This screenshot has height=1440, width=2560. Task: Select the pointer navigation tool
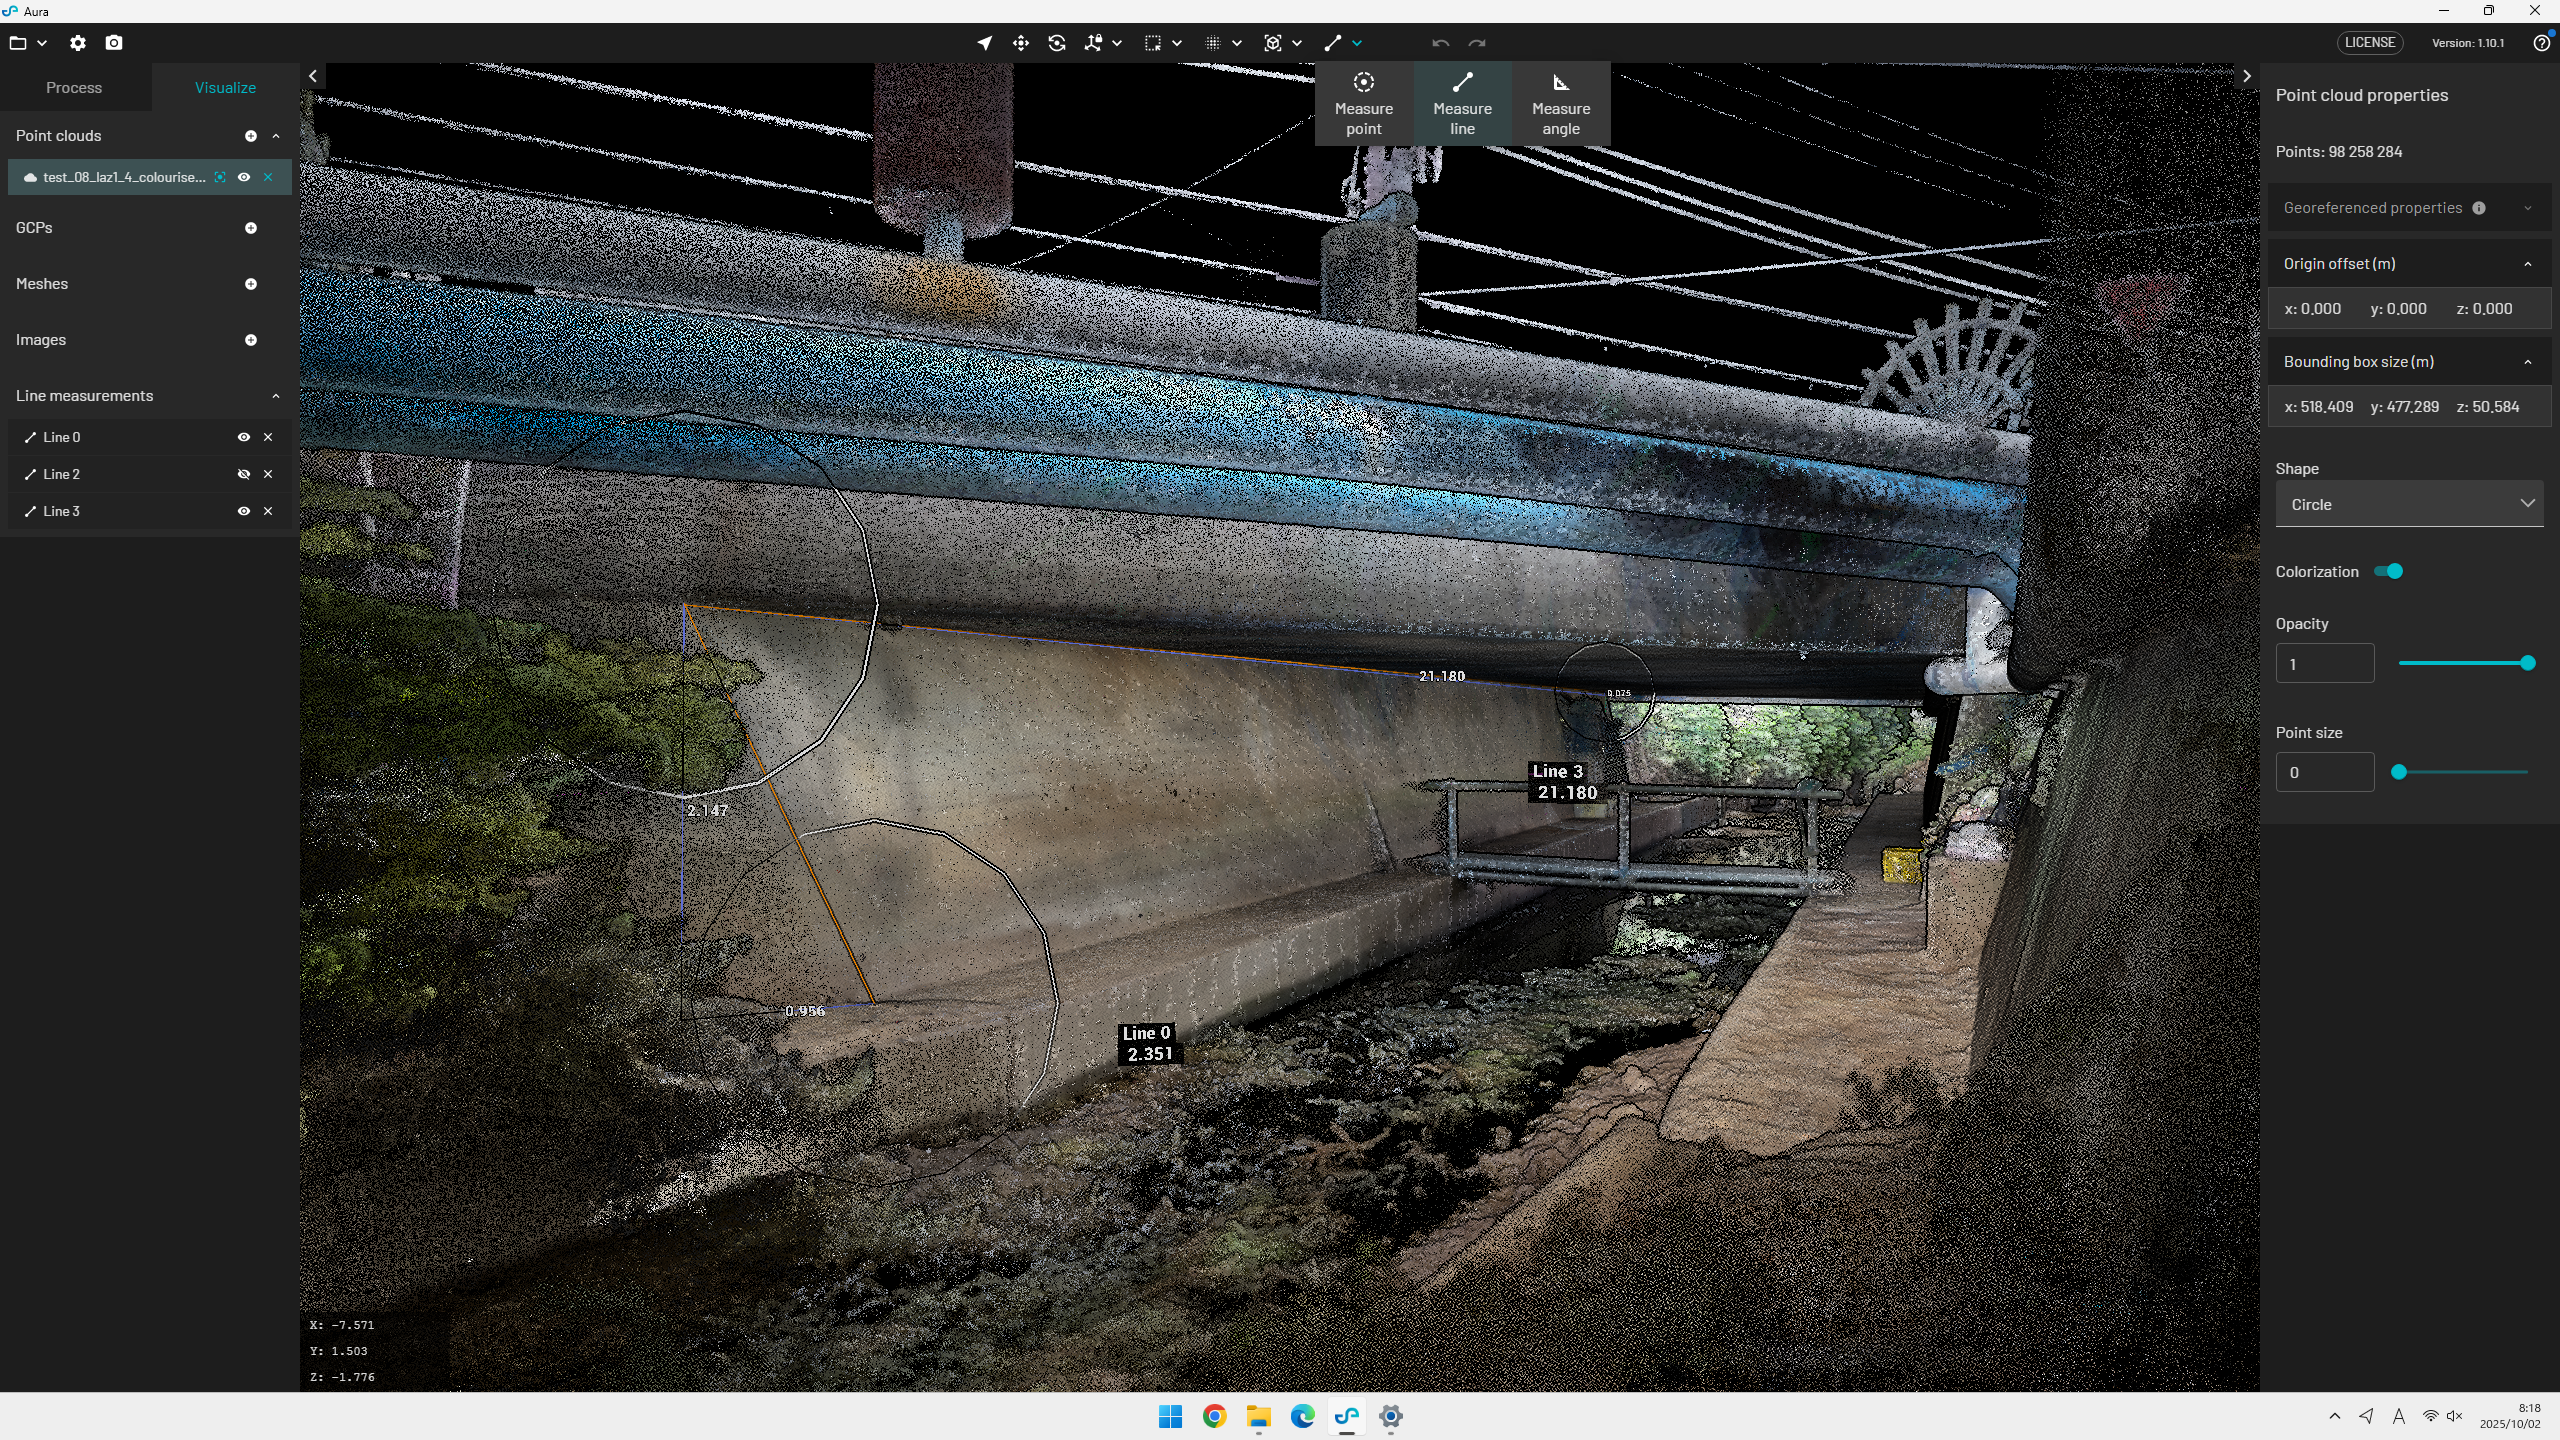[x=985, y=43]
